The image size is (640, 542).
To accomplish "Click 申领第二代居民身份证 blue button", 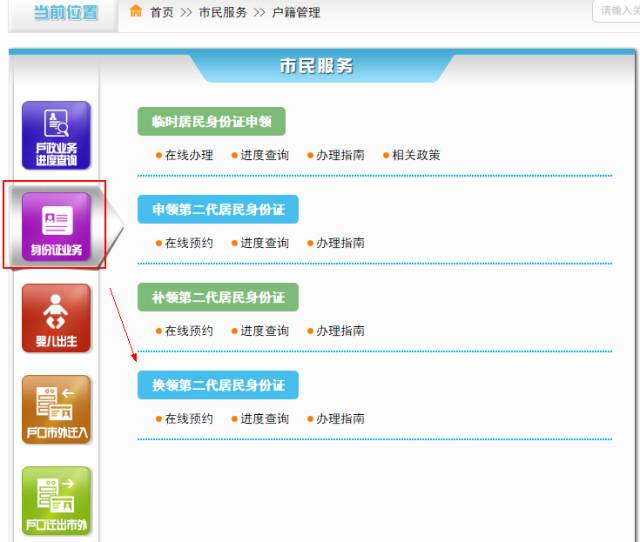I will 218,209.
